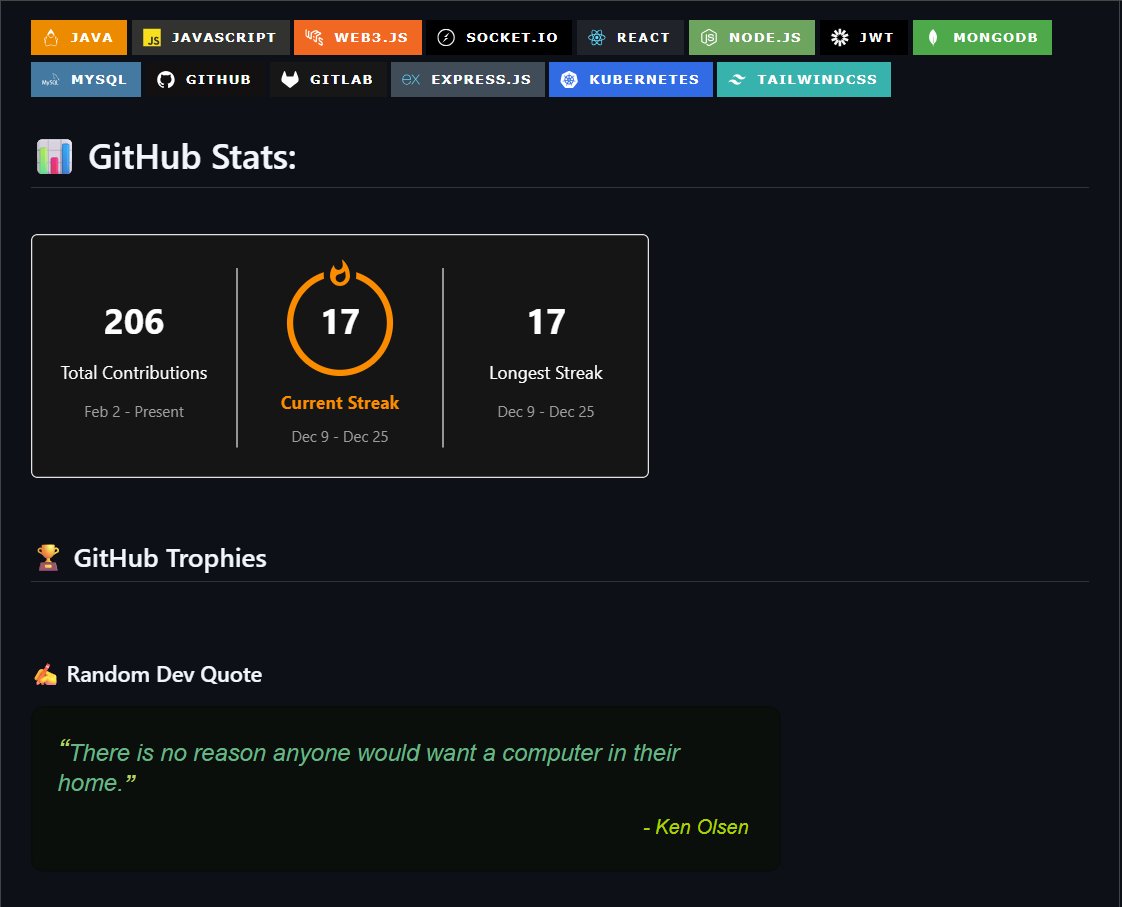1122x907 pixels.
Task: Open the Node.js badge
Action: coord(752,37)
